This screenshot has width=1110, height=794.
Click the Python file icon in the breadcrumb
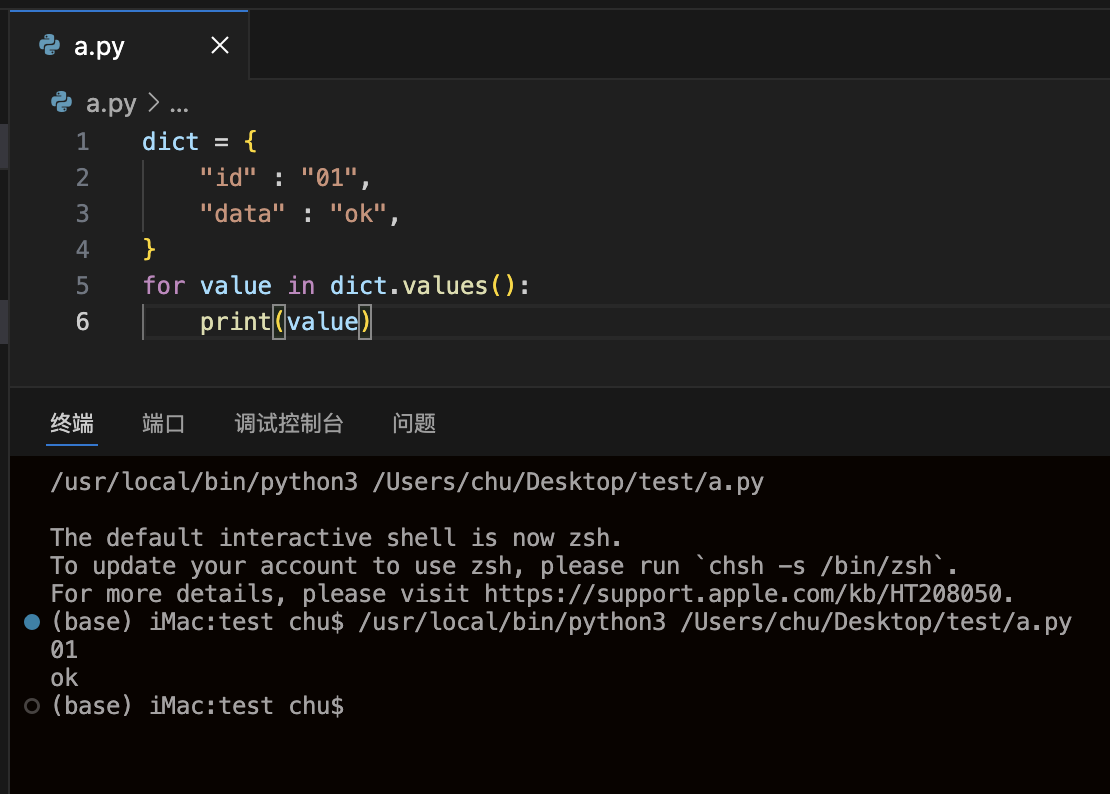[x=62, y=103]
